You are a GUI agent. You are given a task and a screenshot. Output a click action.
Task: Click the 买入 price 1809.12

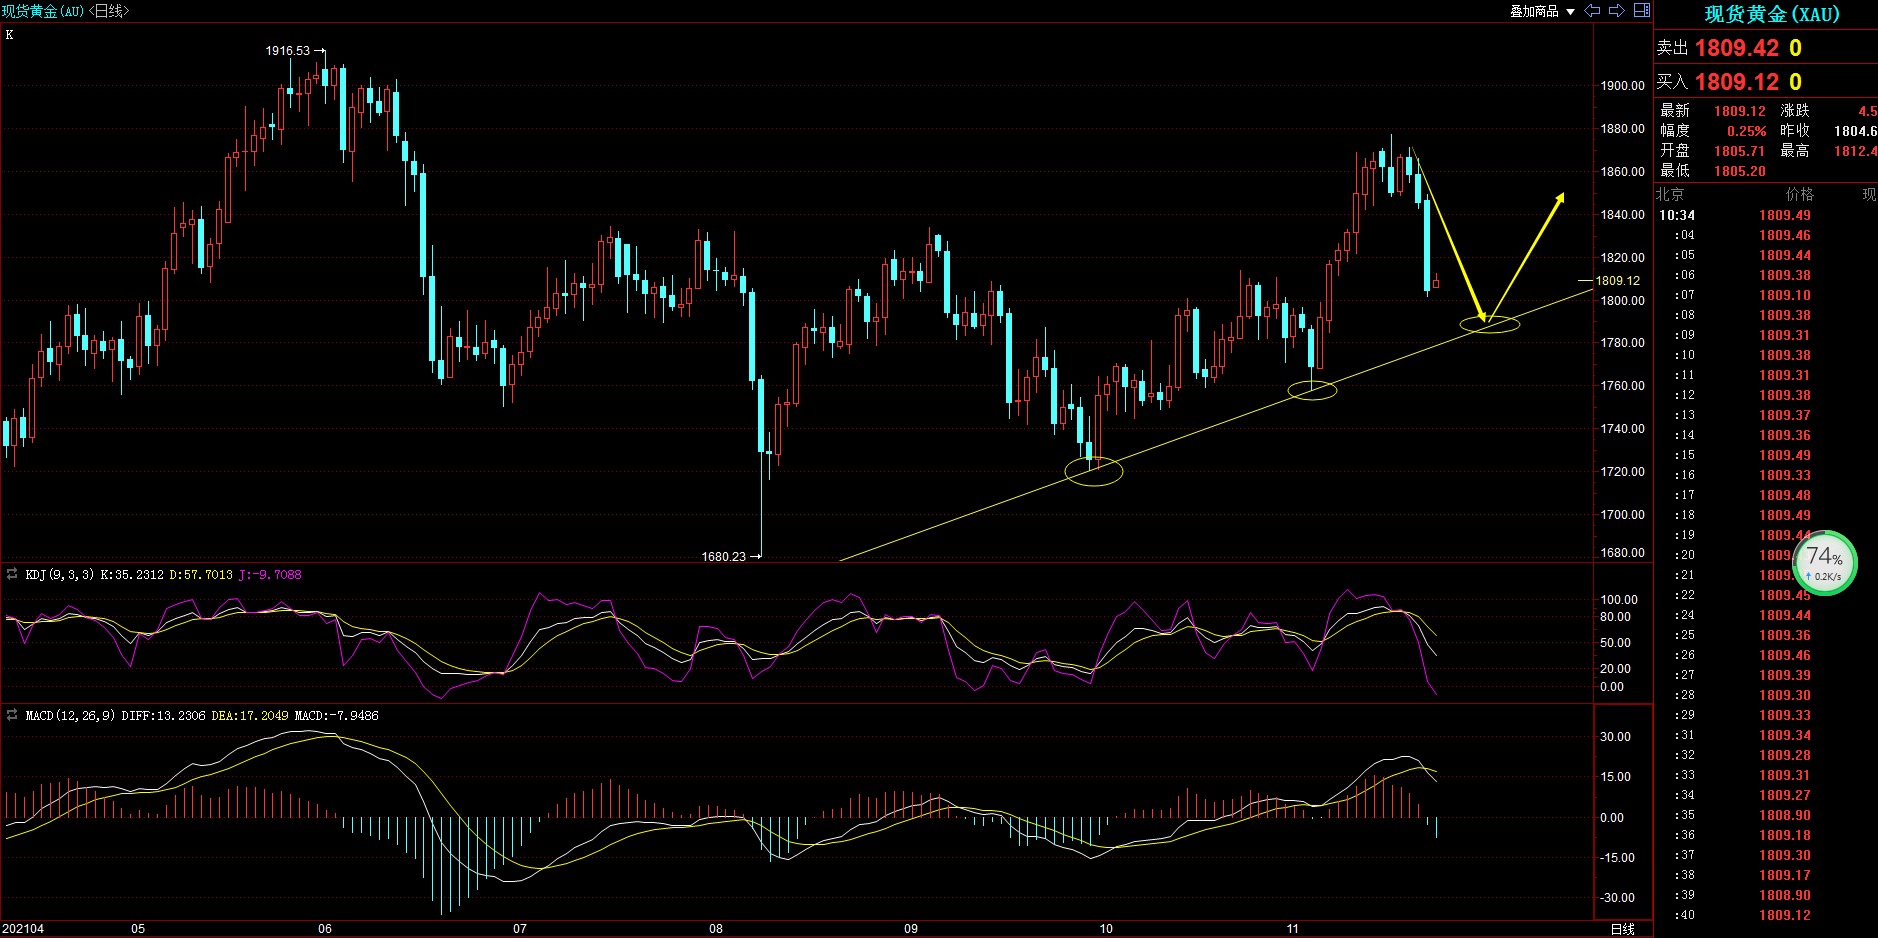pyautogui.click(x=1736, y=82)
